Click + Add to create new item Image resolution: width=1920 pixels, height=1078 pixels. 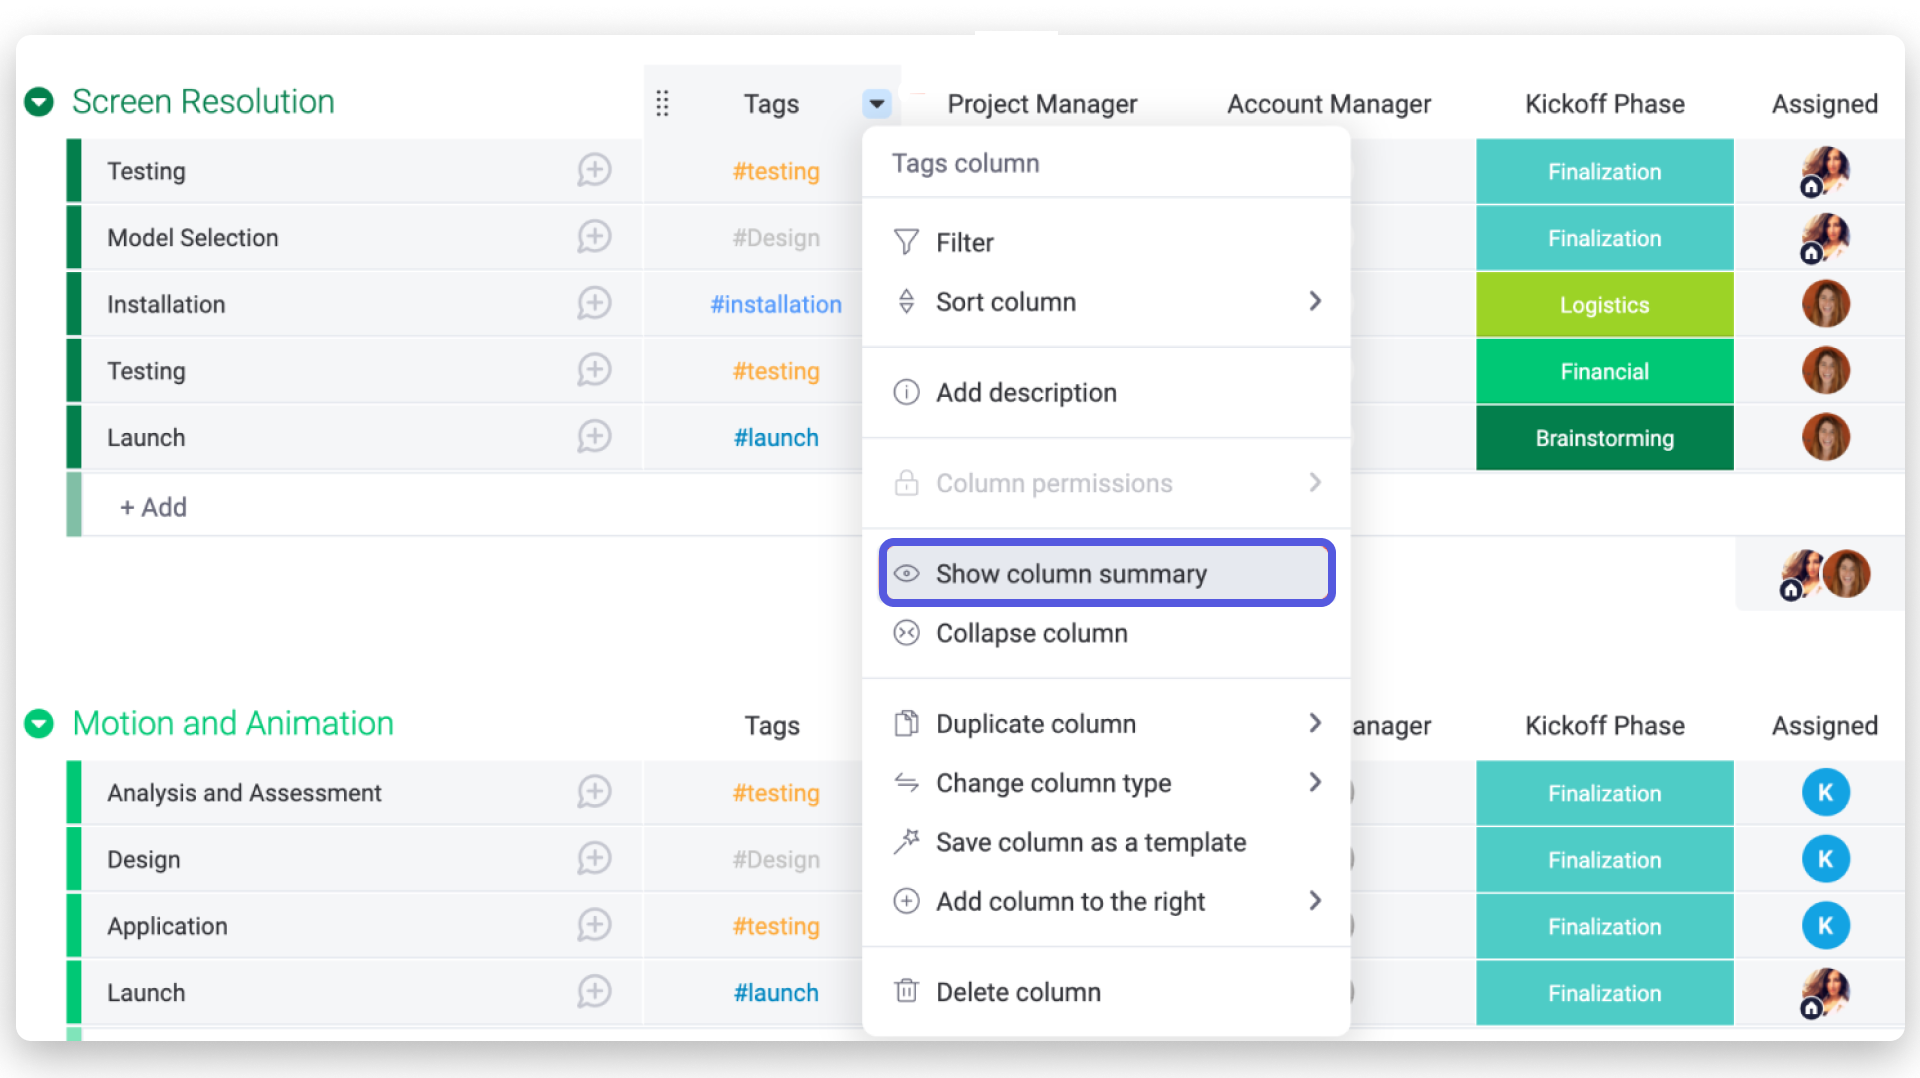[x=153, y=507]
